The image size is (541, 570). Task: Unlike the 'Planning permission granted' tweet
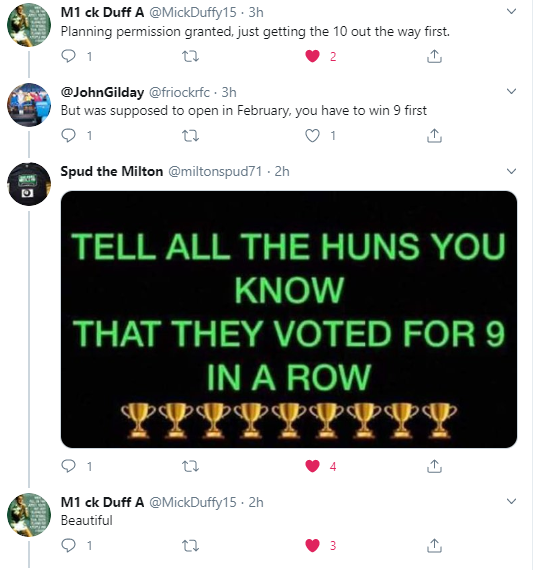tap(312, 56)
